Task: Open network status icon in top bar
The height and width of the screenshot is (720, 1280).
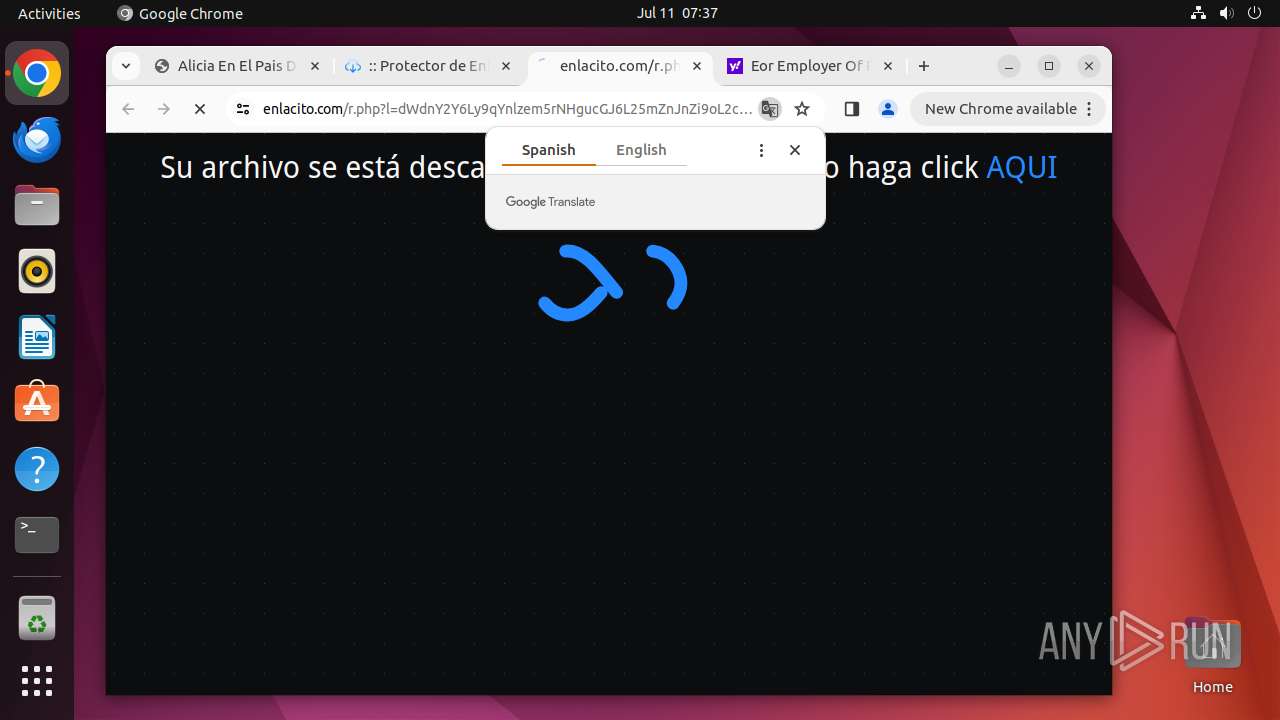Action: [1199, 13]
